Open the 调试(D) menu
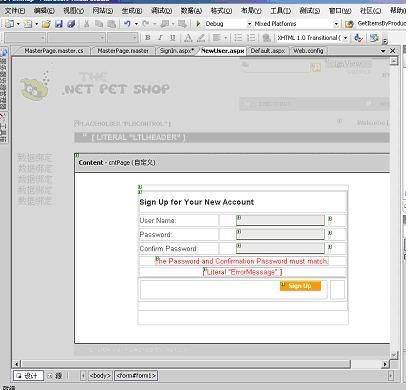408x390 pixels. [x=162, y=11]
